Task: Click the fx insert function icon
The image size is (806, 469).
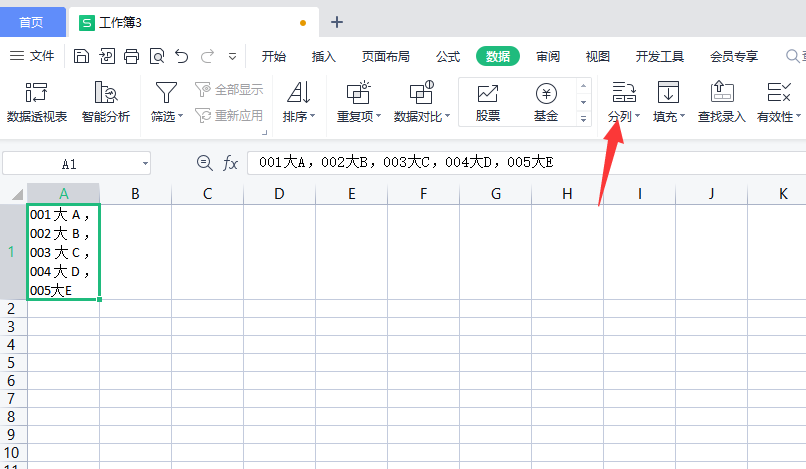Action: [x=230, y=164]
